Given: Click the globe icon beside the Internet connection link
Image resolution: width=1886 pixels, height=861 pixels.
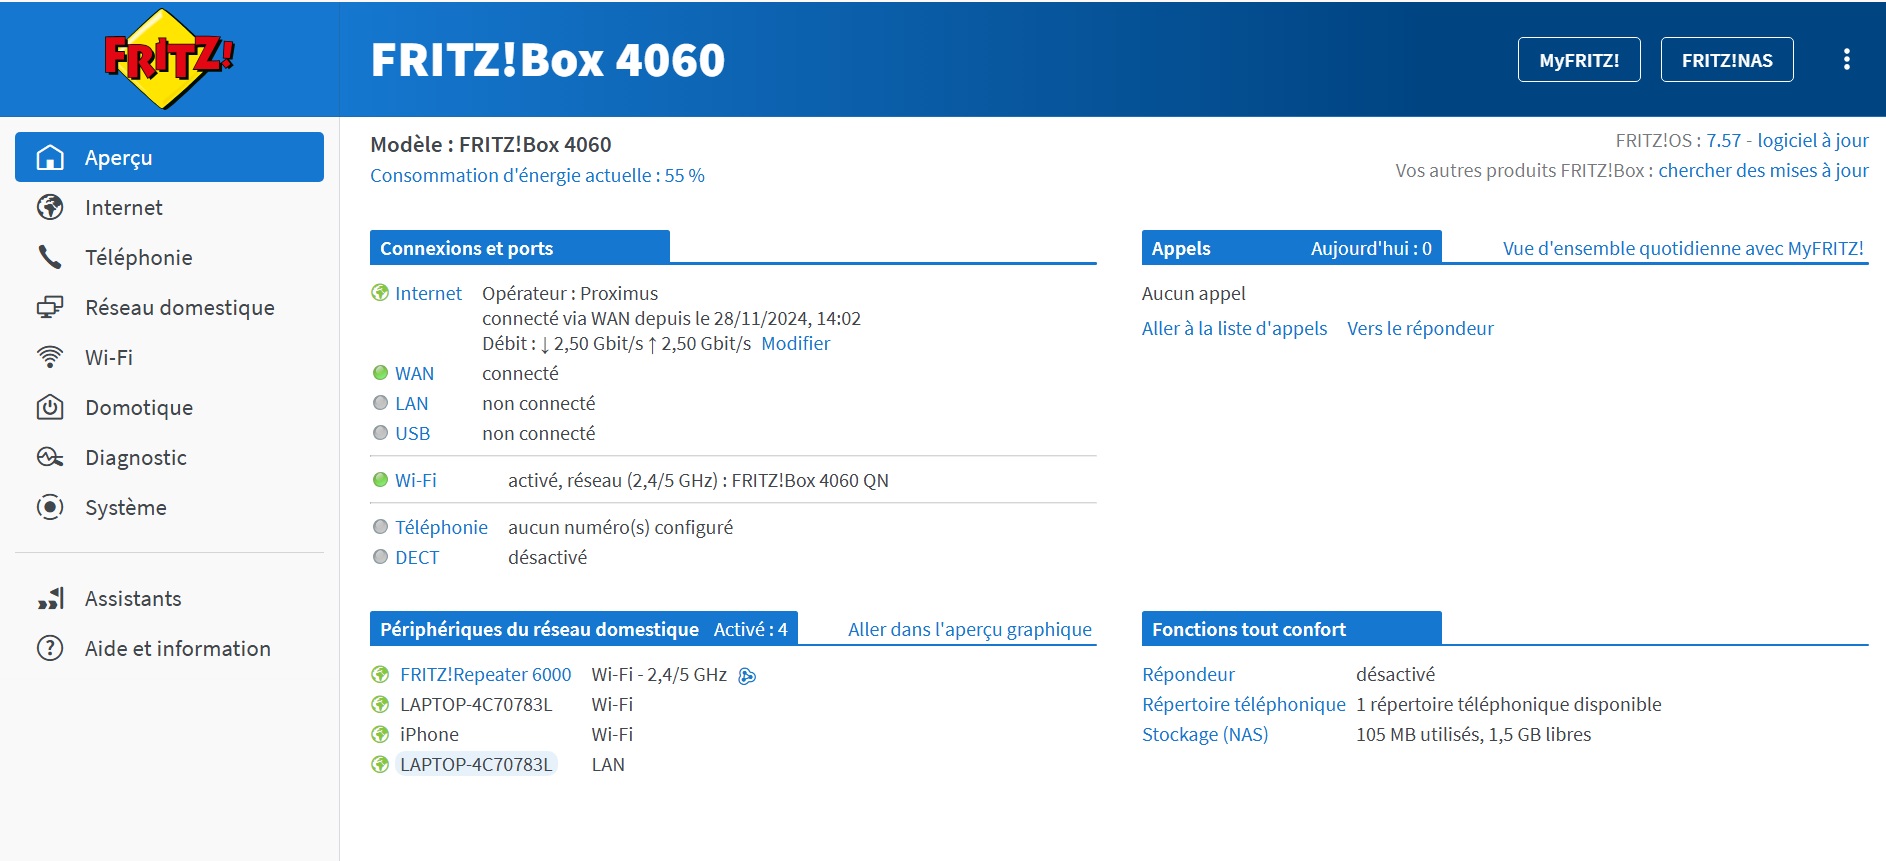Looking at the screenshot, I should tap(380, 293).
